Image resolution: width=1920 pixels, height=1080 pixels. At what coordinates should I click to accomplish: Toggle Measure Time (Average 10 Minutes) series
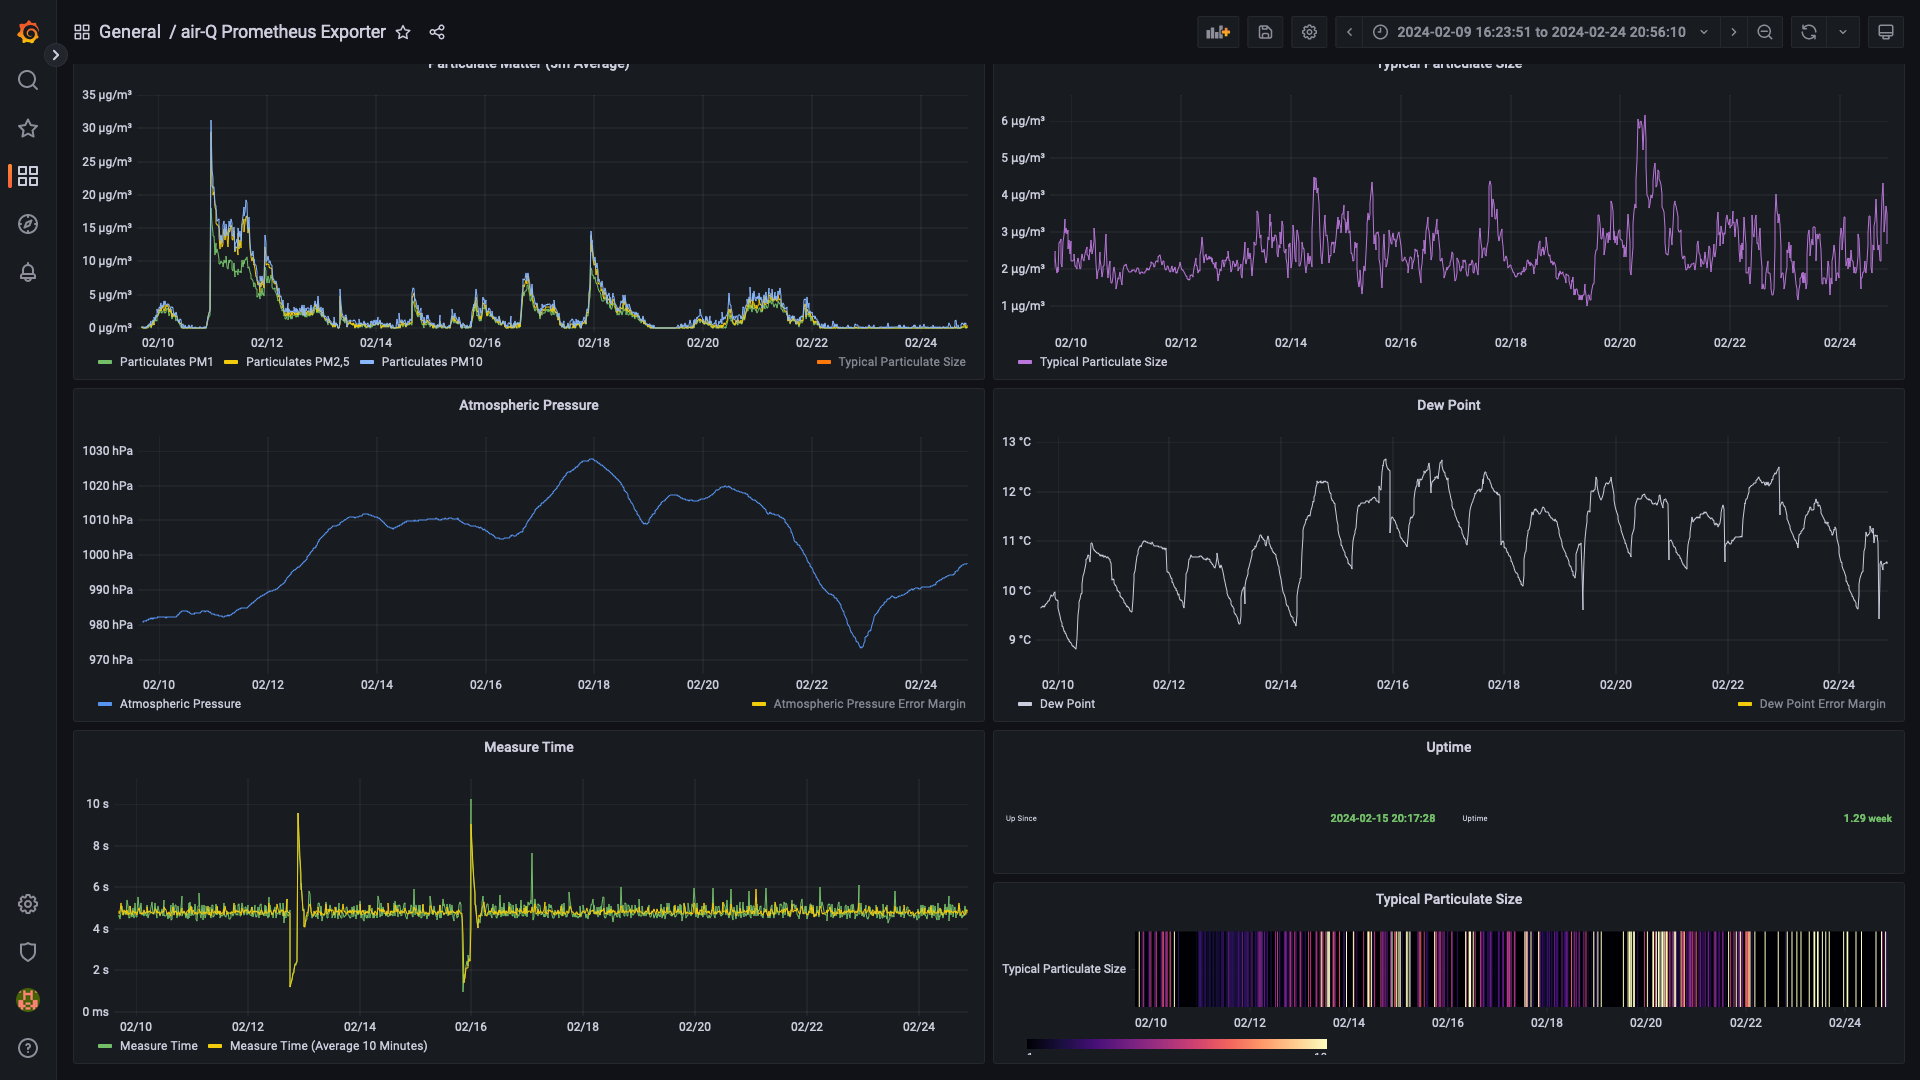click(328, 1046)
